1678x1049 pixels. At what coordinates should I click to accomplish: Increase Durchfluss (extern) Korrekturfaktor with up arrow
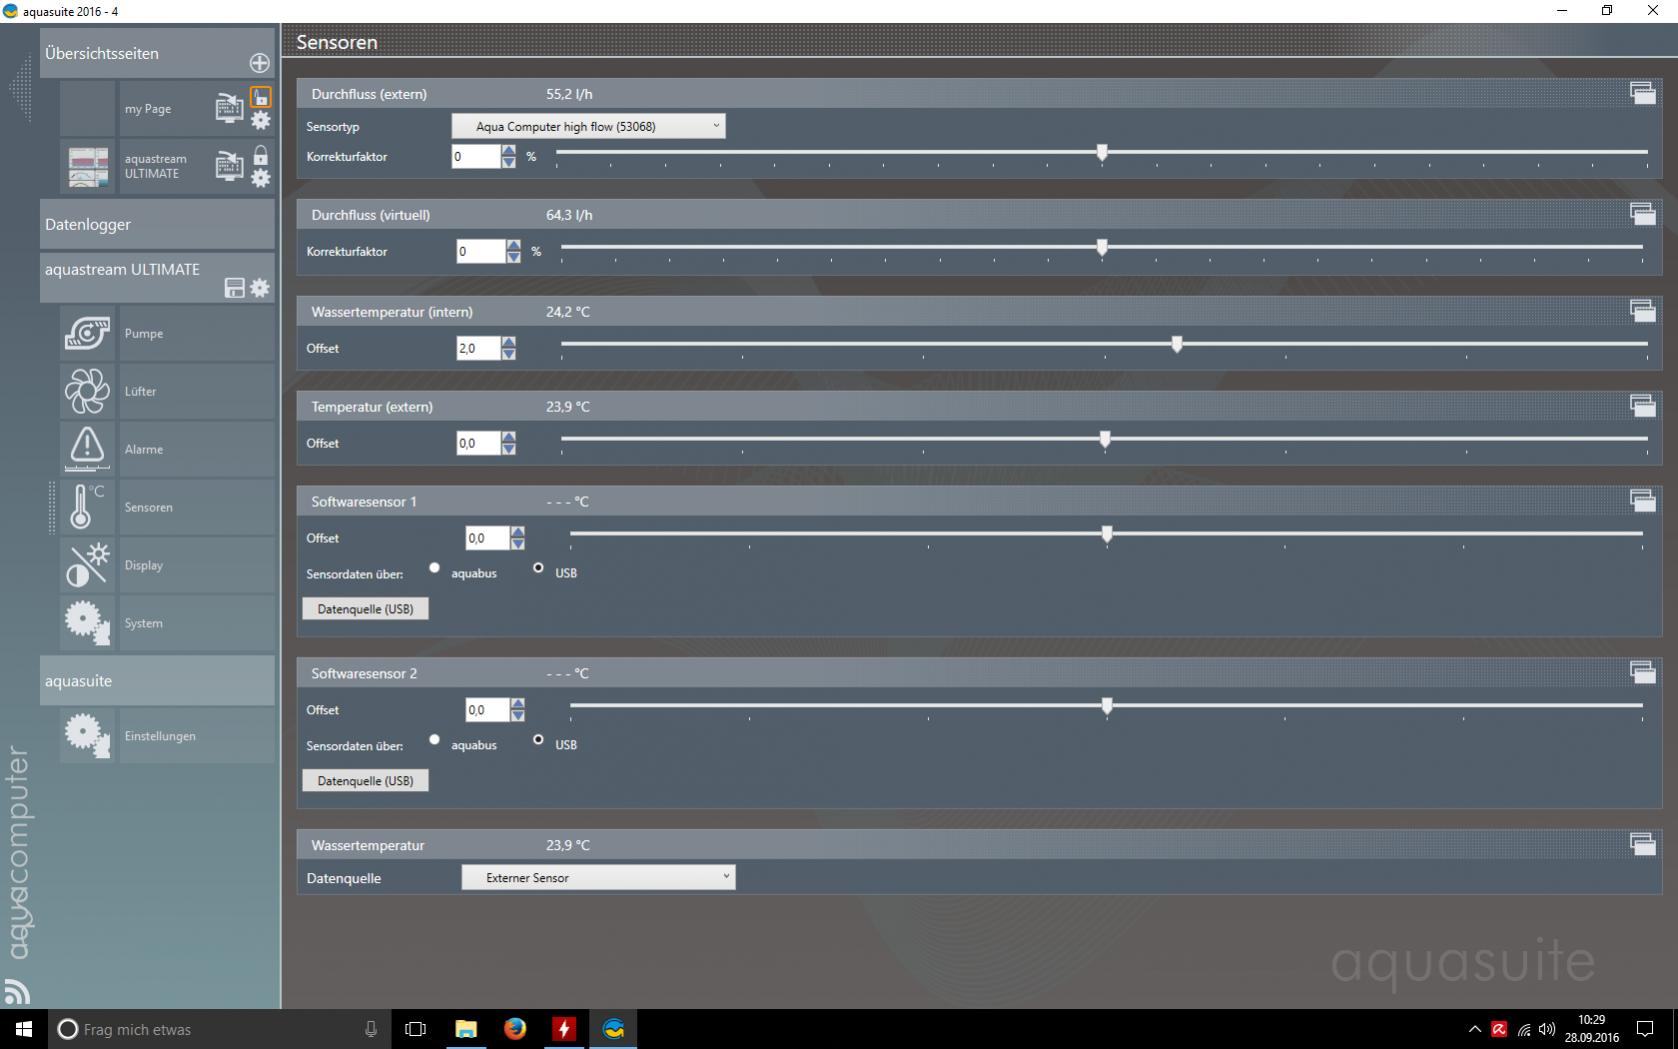click(509, 150)
